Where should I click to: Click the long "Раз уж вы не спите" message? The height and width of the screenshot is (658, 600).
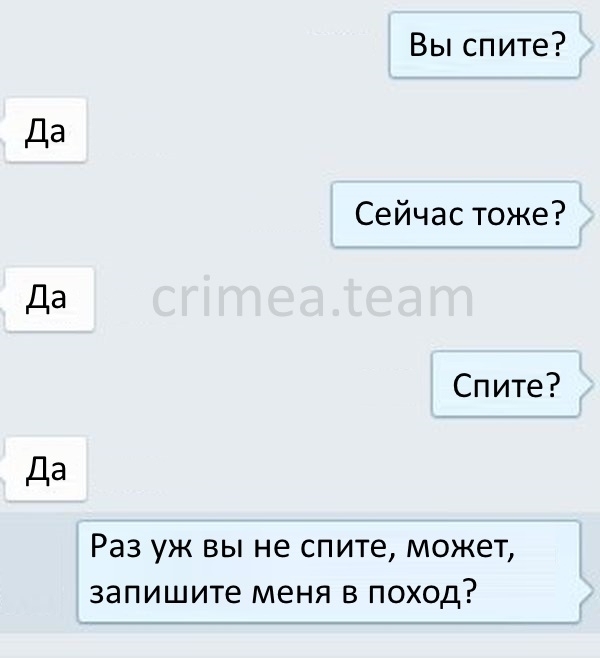(329, 572)
